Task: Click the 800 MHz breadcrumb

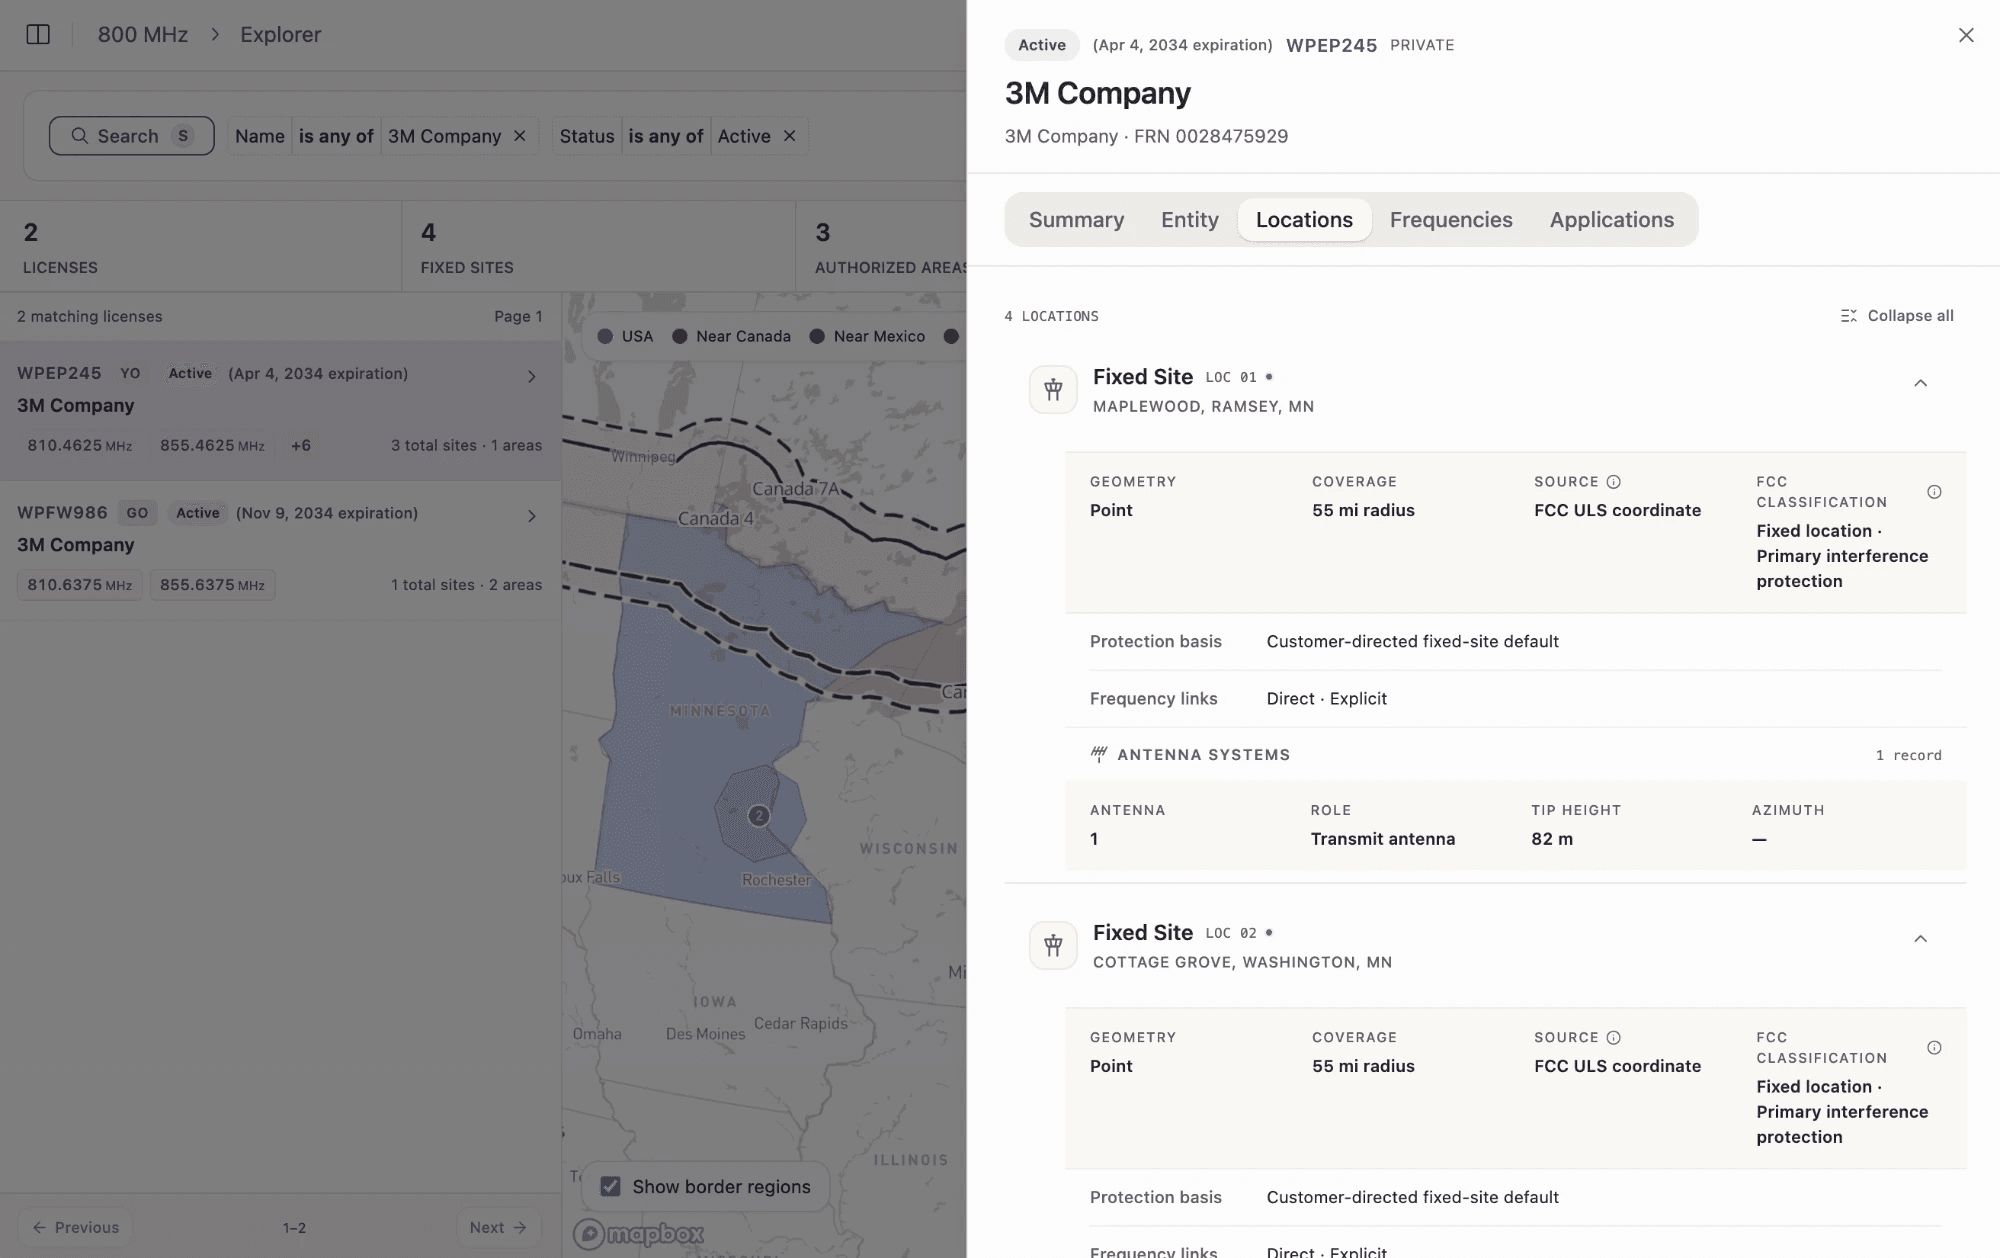Action: (x=143, y=35)
